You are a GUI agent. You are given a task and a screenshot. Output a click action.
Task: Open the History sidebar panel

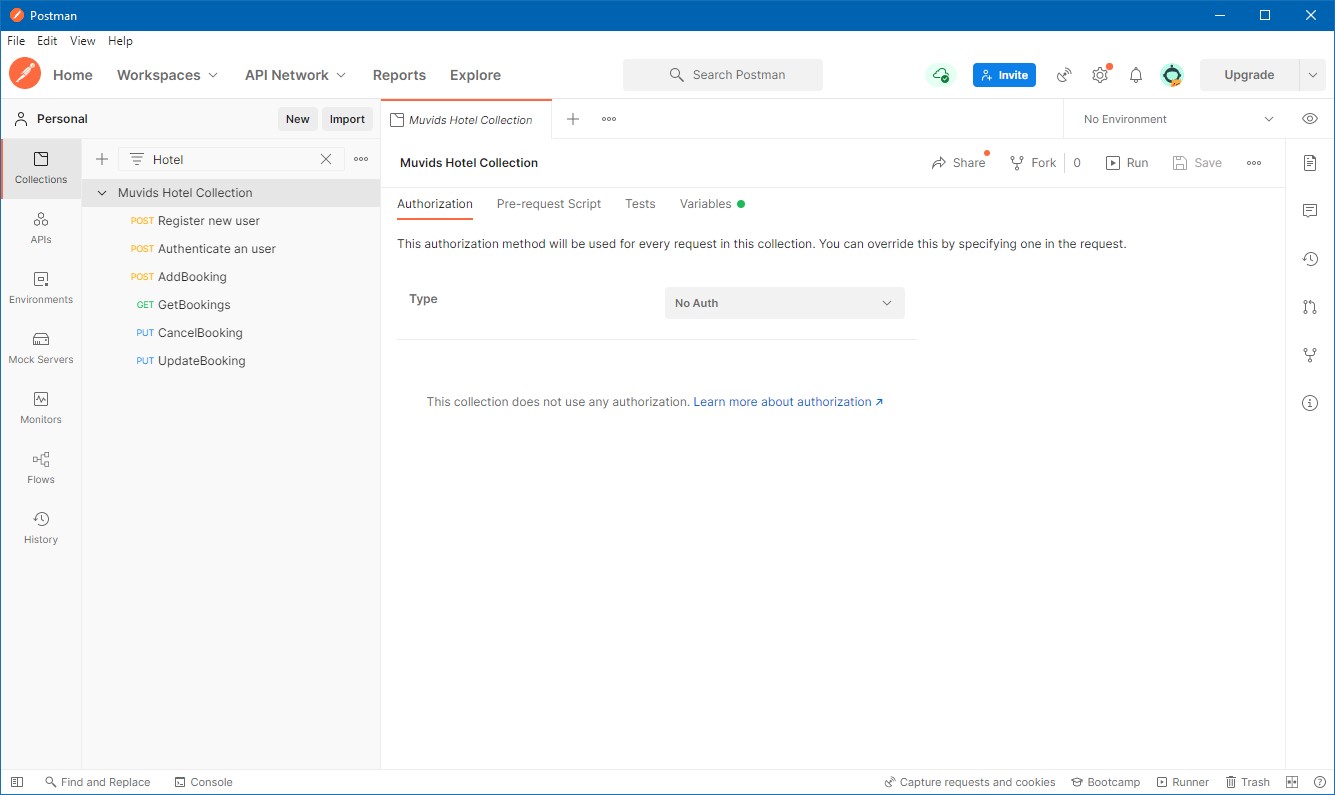[41, 528]
